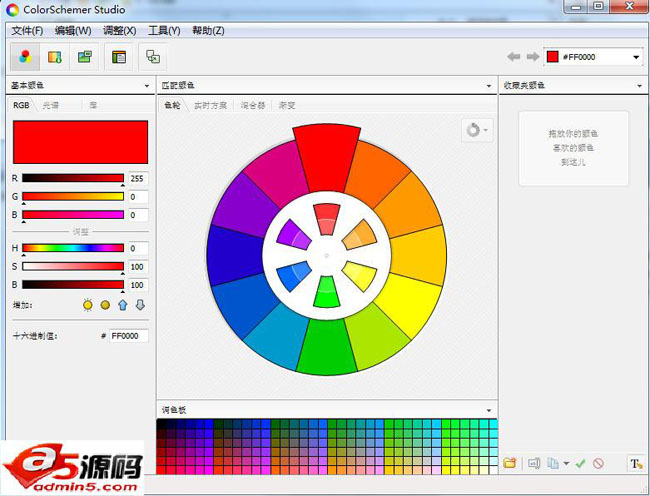Open the 编辑(W) menu
Viewport: 650px width, 496px height.
(x=73, y=31)
